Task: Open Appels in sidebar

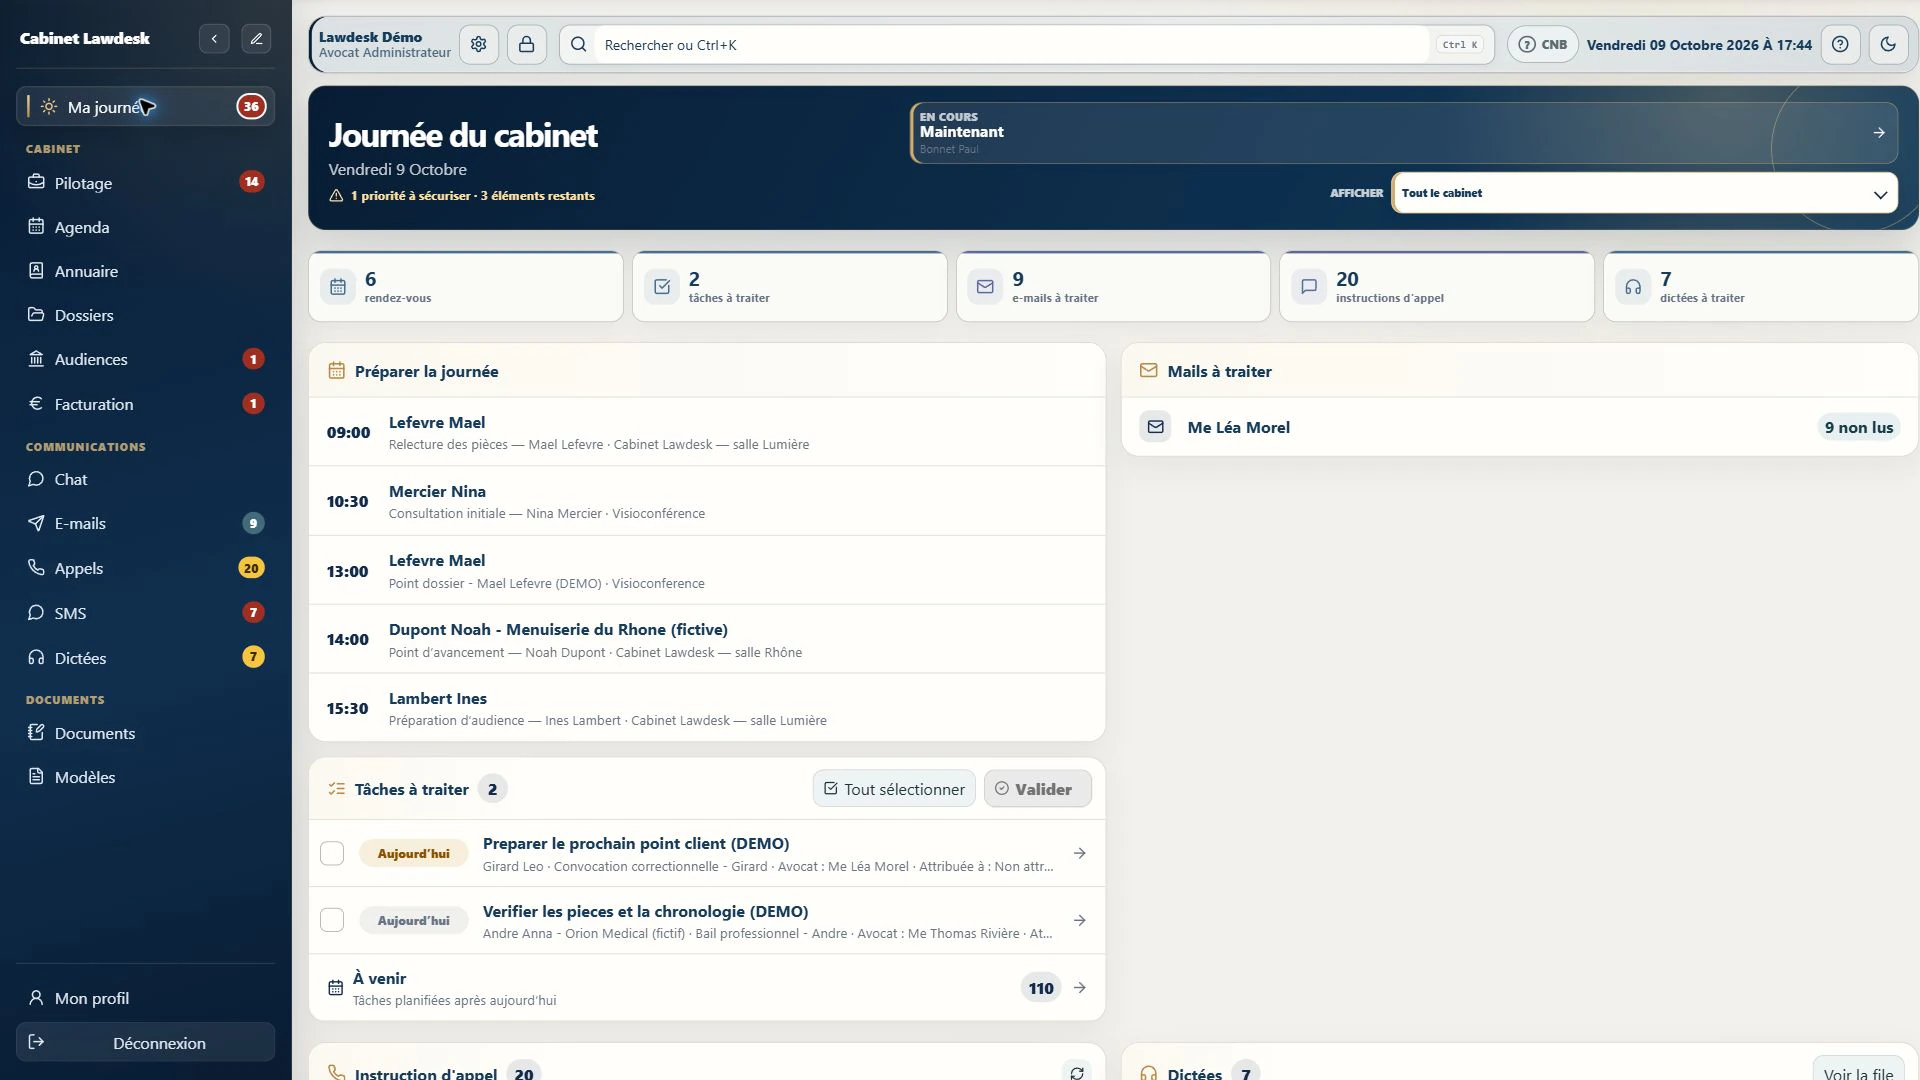Action: pos(145,568)
